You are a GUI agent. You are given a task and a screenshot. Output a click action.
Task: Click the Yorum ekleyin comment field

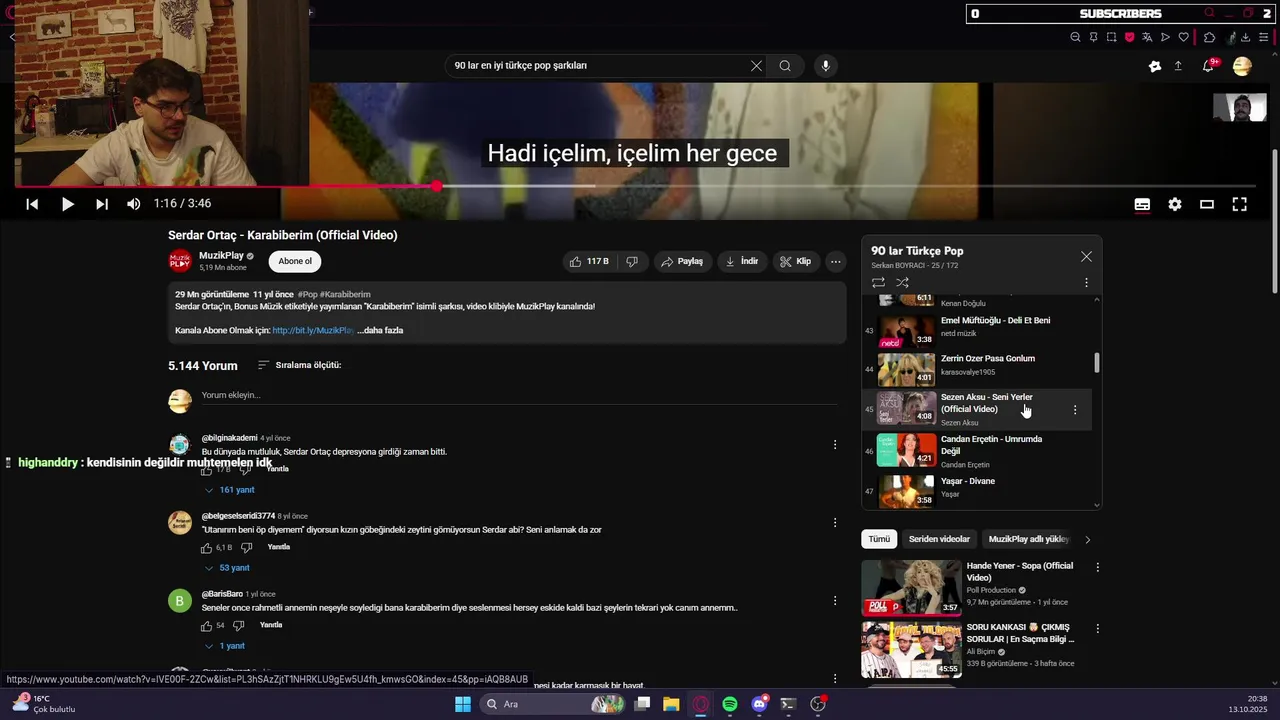(520, 396)
